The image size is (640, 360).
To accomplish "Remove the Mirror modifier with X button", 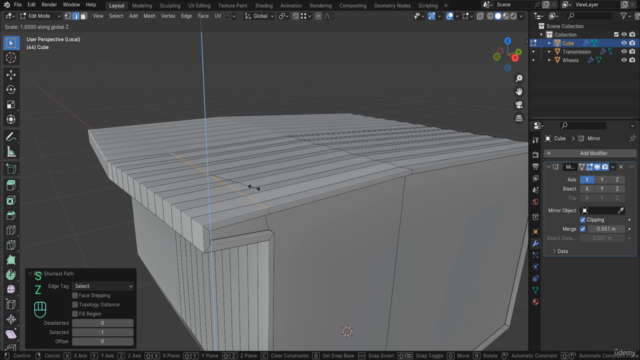I will pyautogui.click(x=621, y=167).
